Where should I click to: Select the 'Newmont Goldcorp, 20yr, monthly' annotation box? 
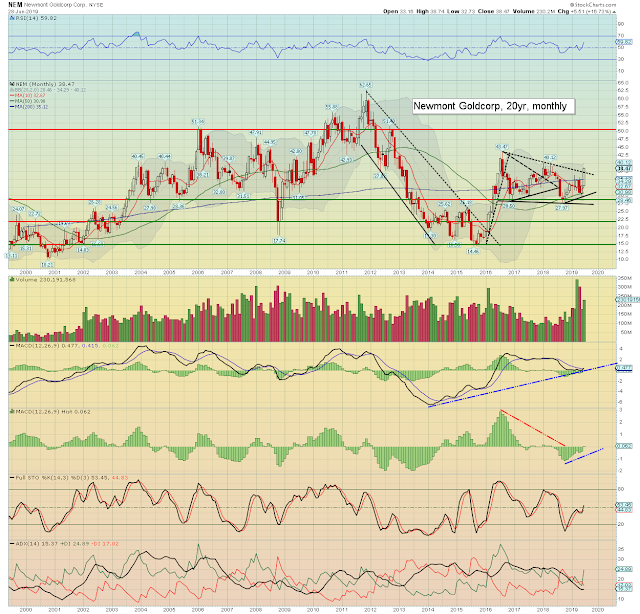click(493, 106)
